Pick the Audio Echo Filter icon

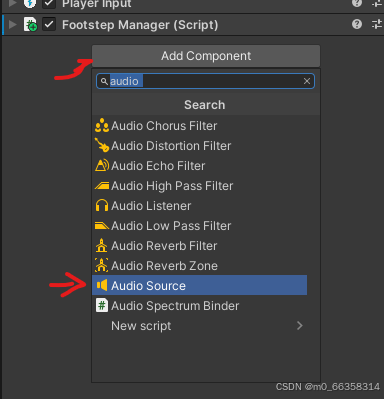tap(102, 165)
